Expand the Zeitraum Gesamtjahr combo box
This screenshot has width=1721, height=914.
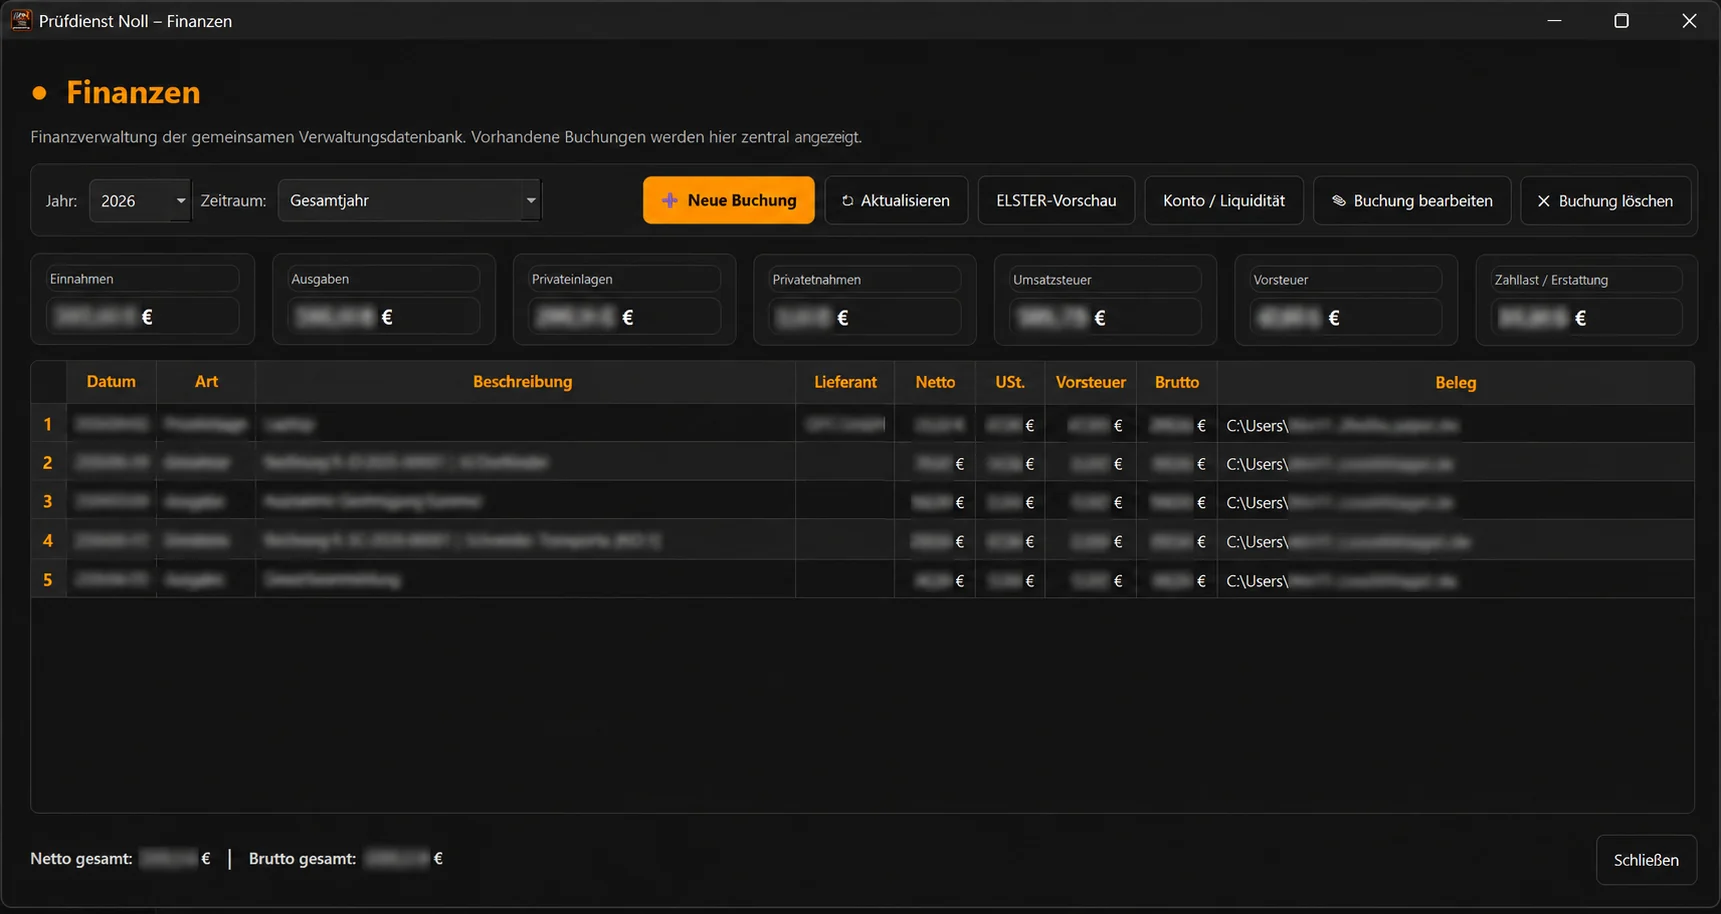click(x=409, y=200)
